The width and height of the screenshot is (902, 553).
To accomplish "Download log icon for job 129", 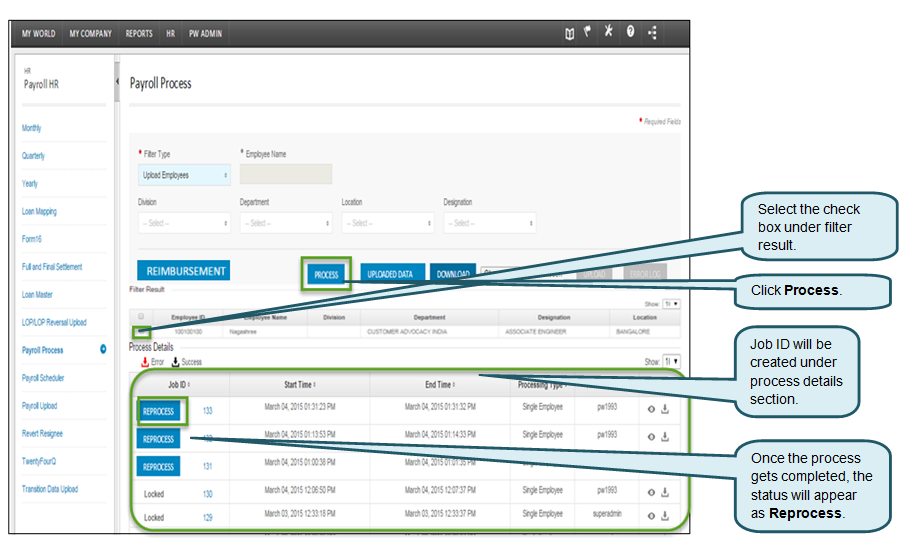I will 665,516.
